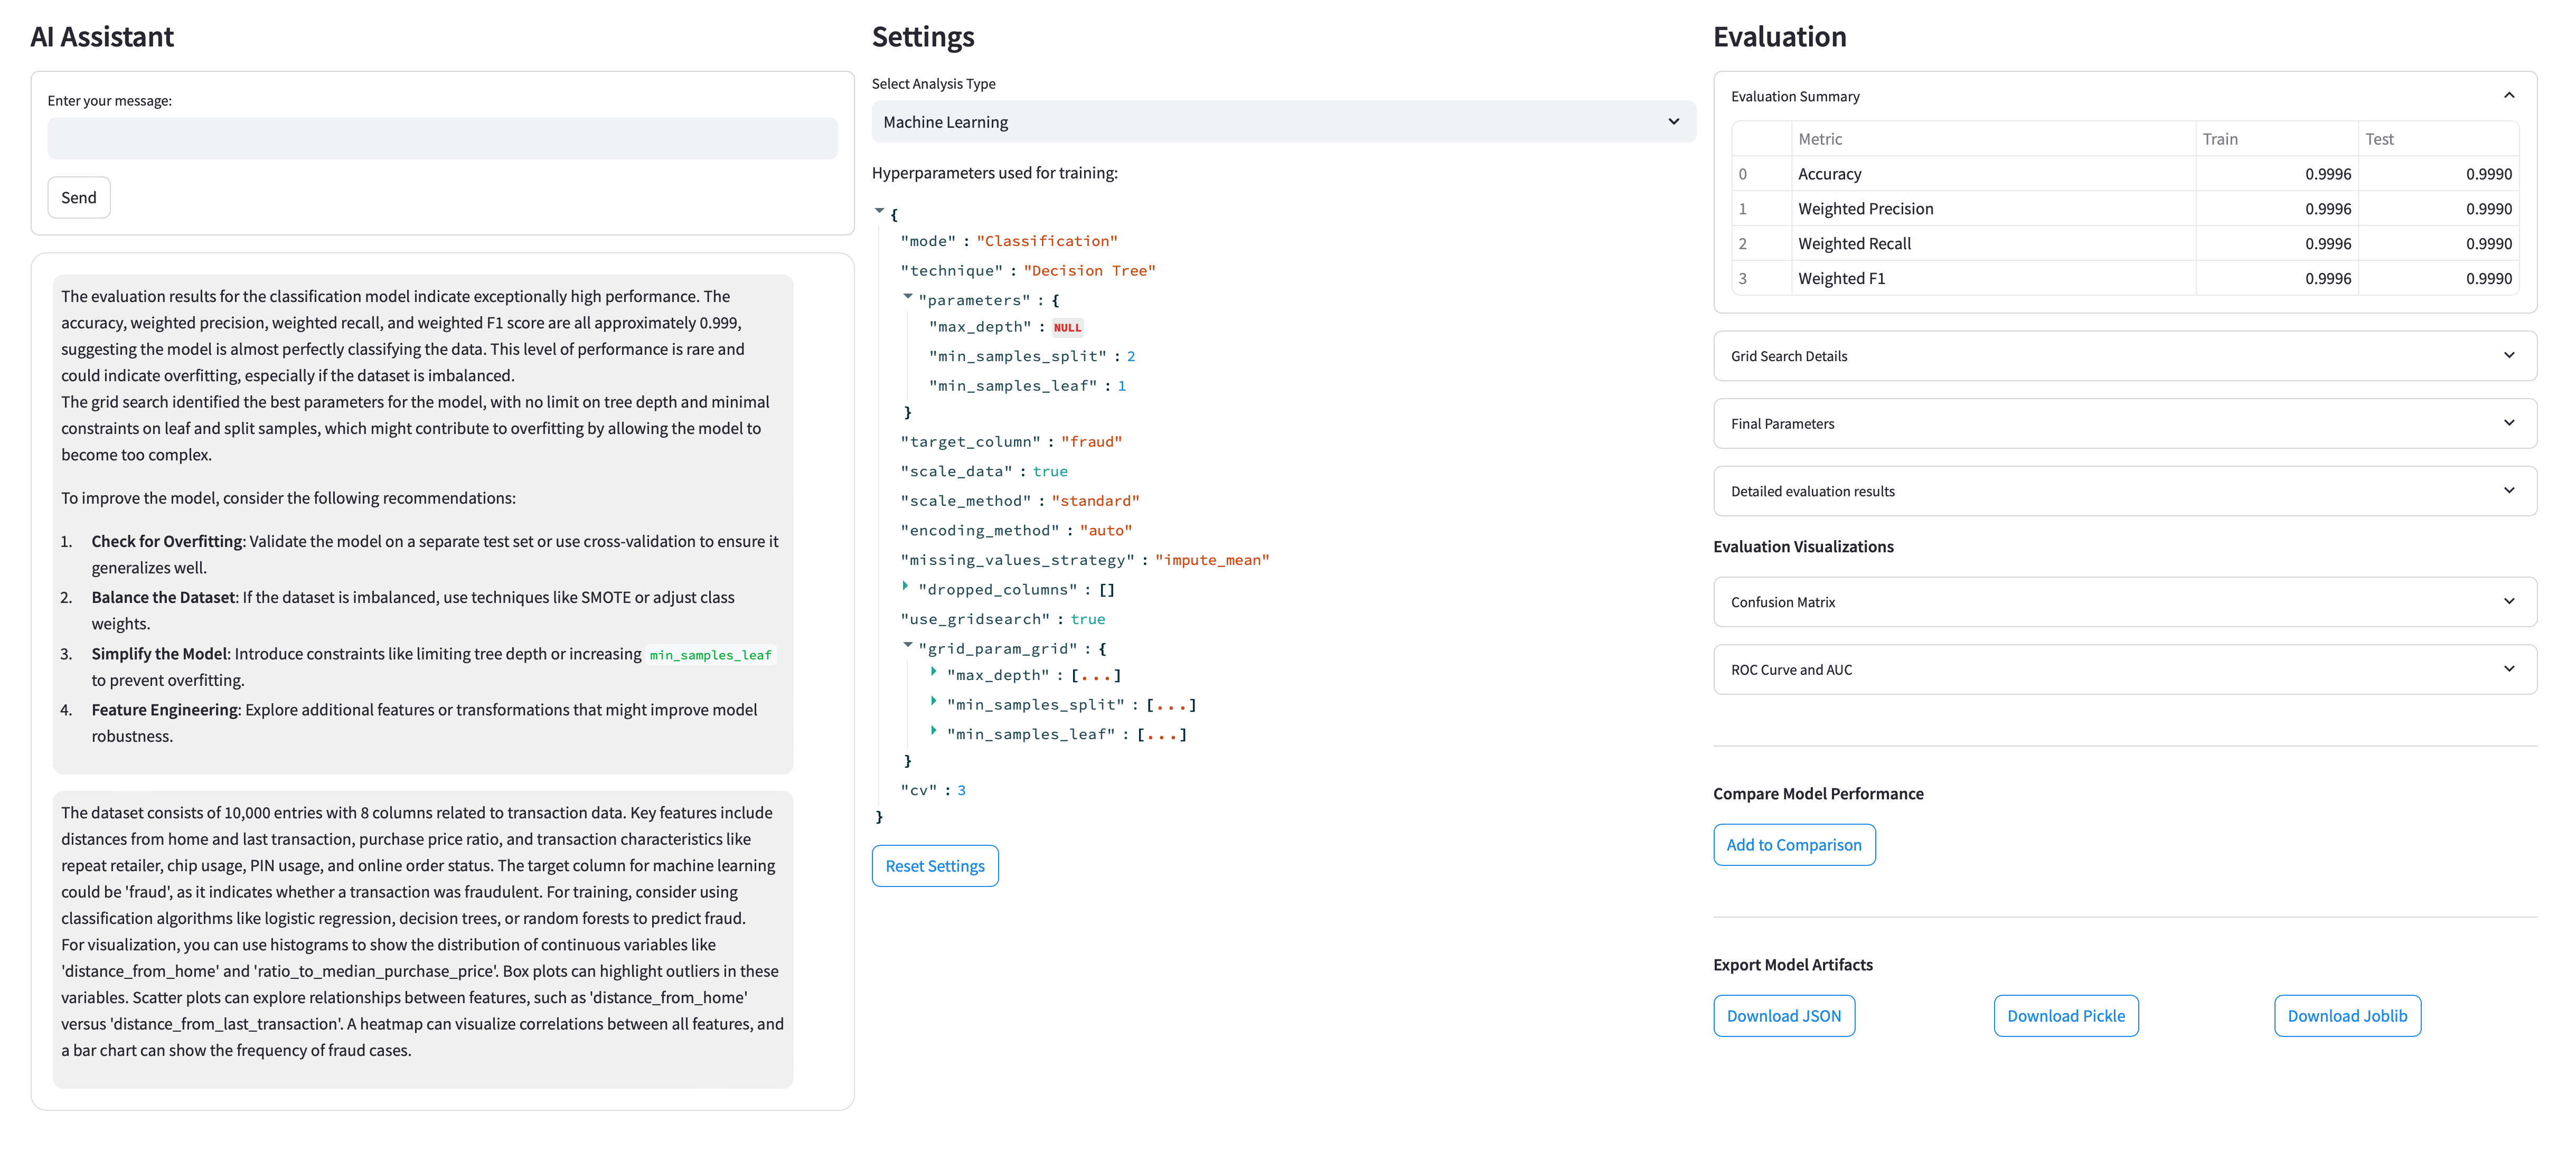The image size is (2576, 1151).
Task: Click the Reset Settings button
Action: click(x=934, y=866)
